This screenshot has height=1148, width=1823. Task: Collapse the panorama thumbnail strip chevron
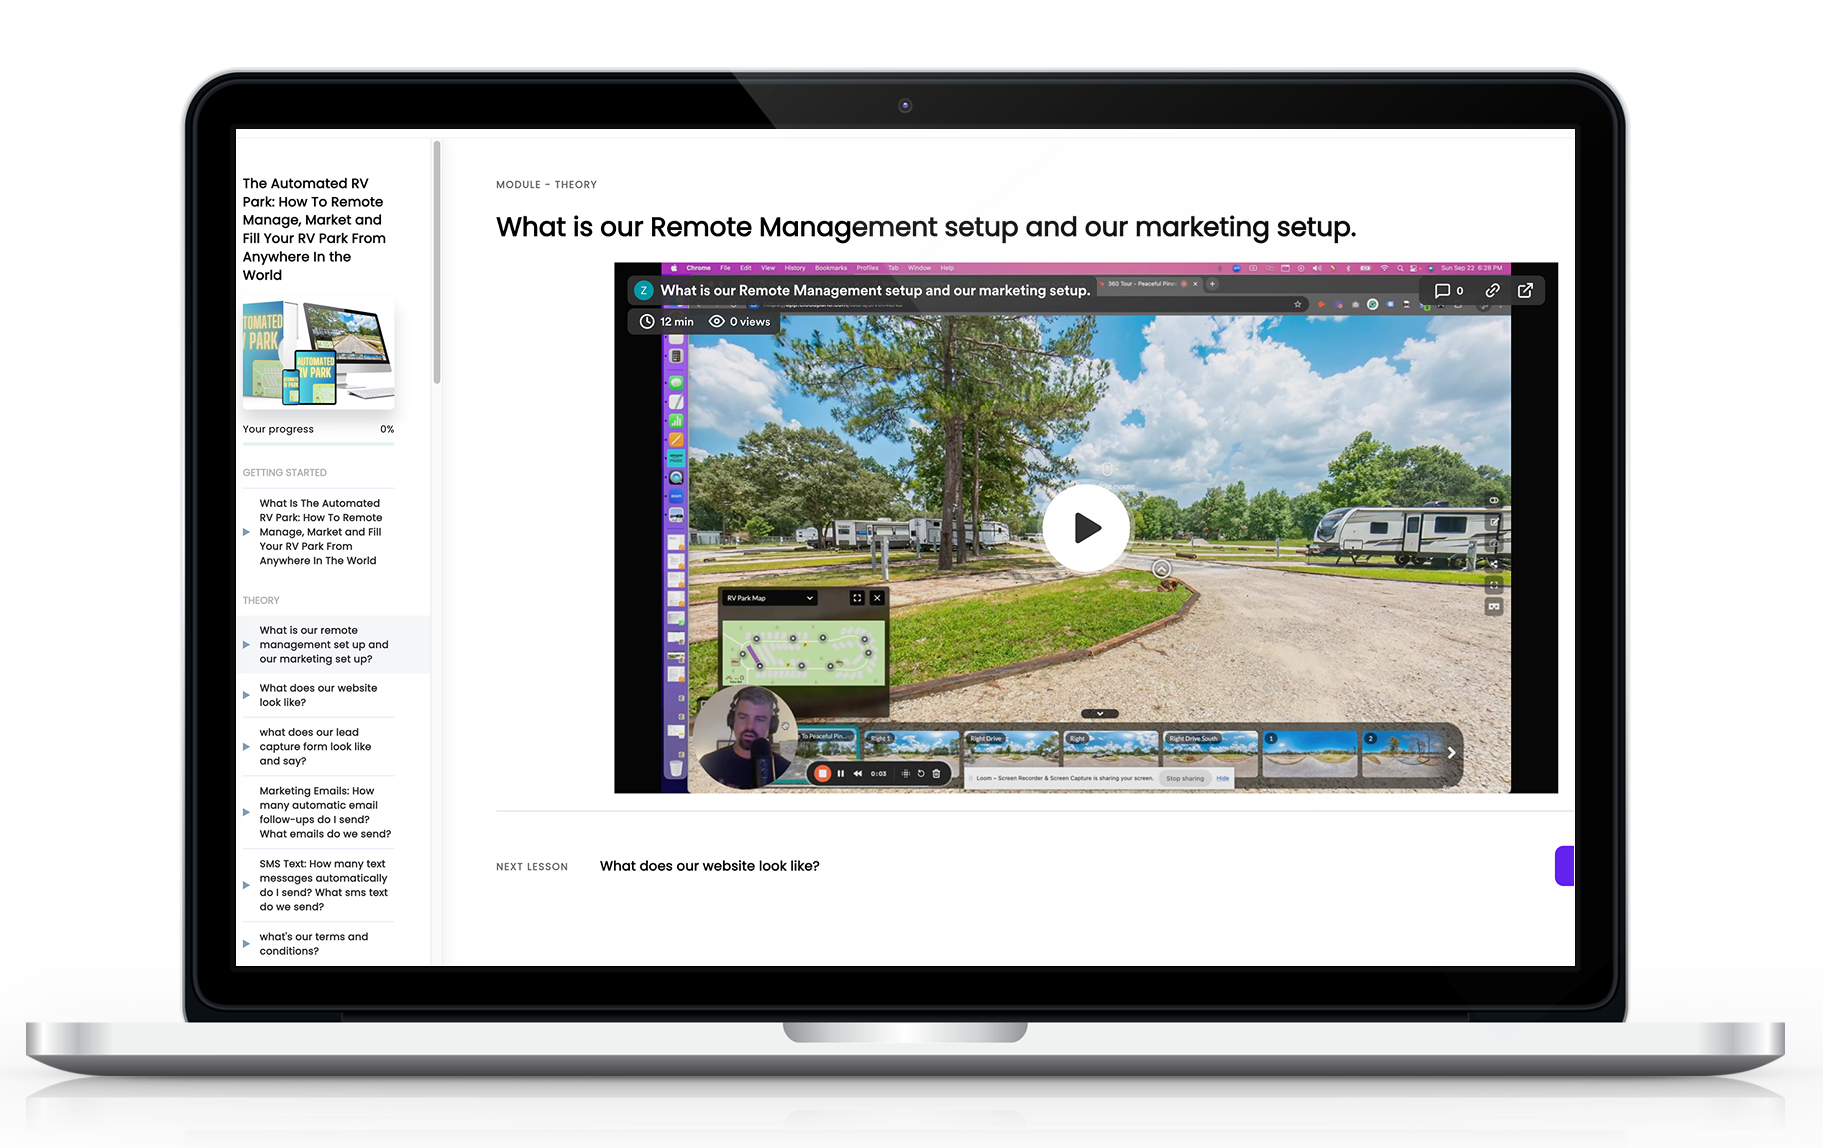click(1100, 714)
